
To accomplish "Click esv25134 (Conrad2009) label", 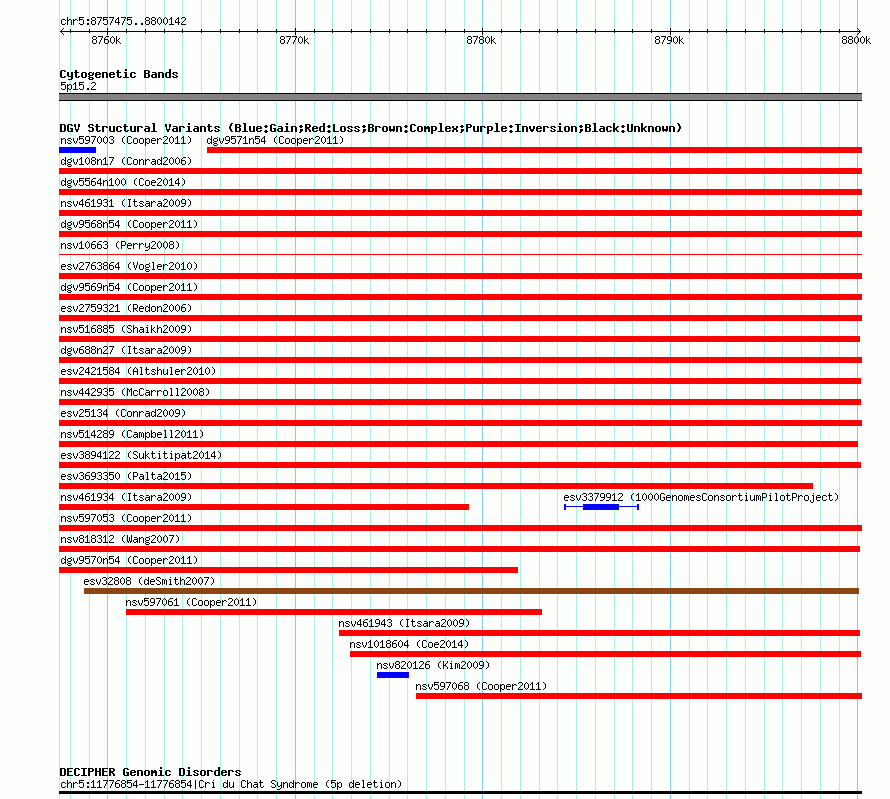I will click(123, 413).
